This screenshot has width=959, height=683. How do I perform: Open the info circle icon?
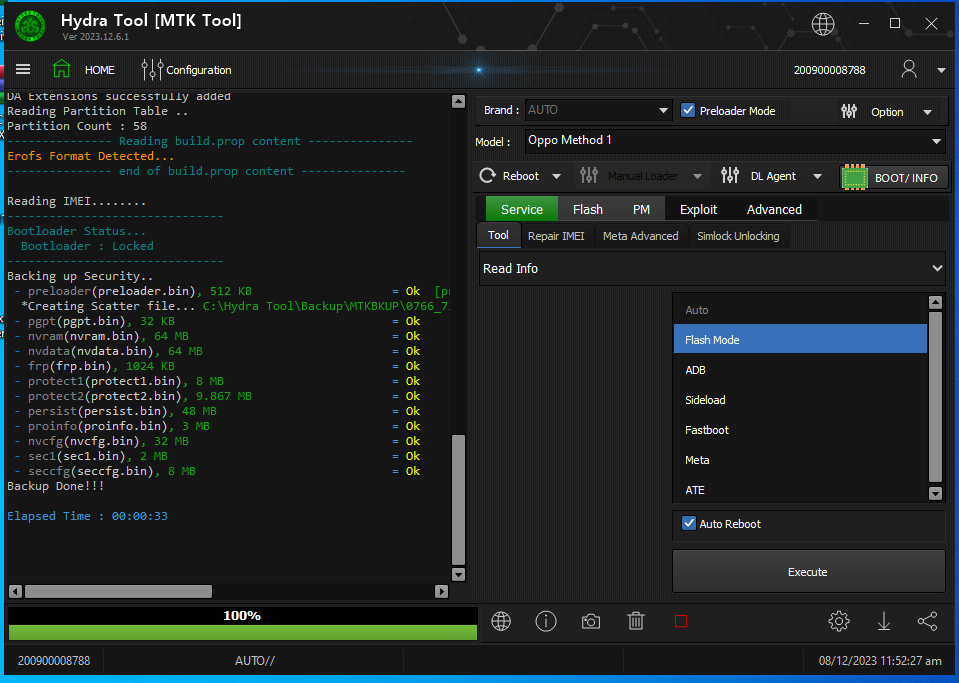pos(546,621)
